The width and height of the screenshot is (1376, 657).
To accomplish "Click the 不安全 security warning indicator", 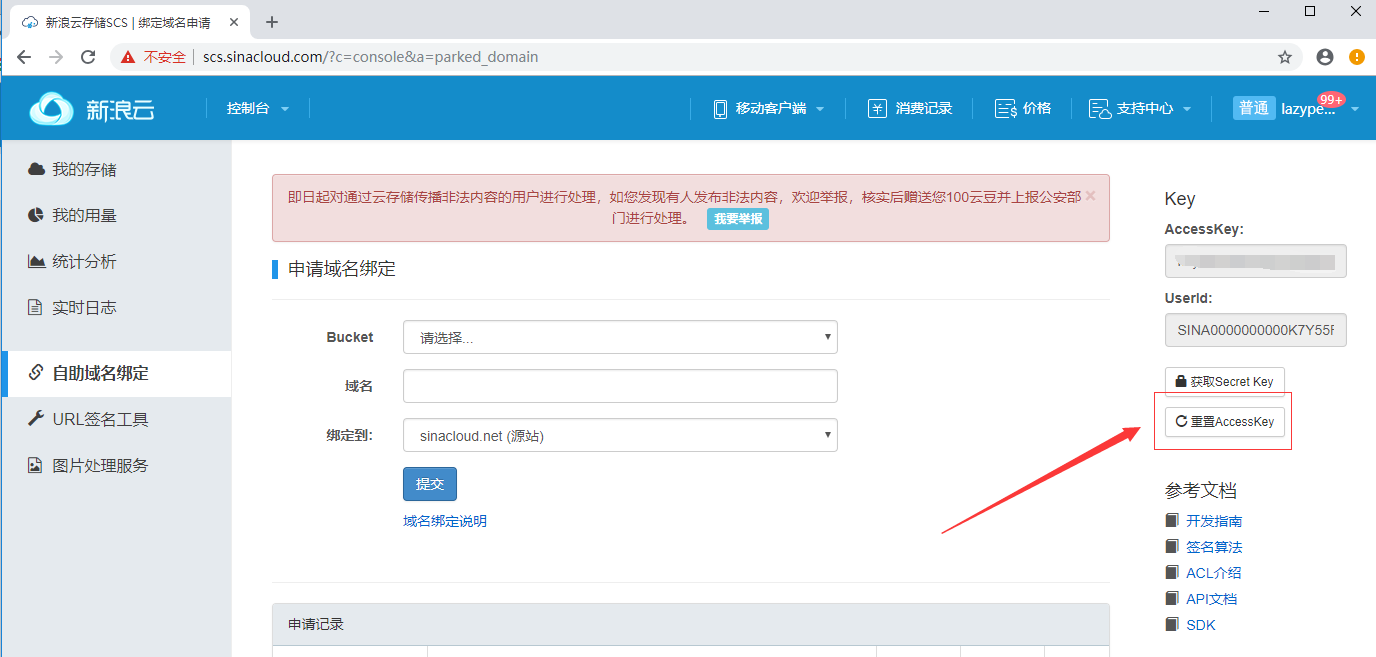I will coord(154,57).
